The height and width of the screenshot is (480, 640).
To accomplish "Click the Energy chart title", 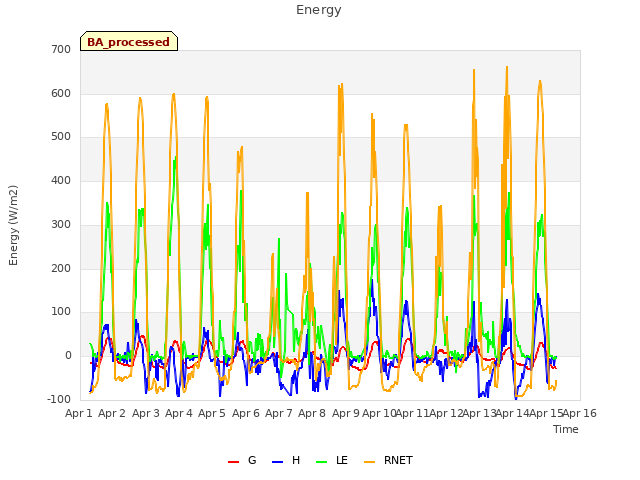I will tap(318, 10).
